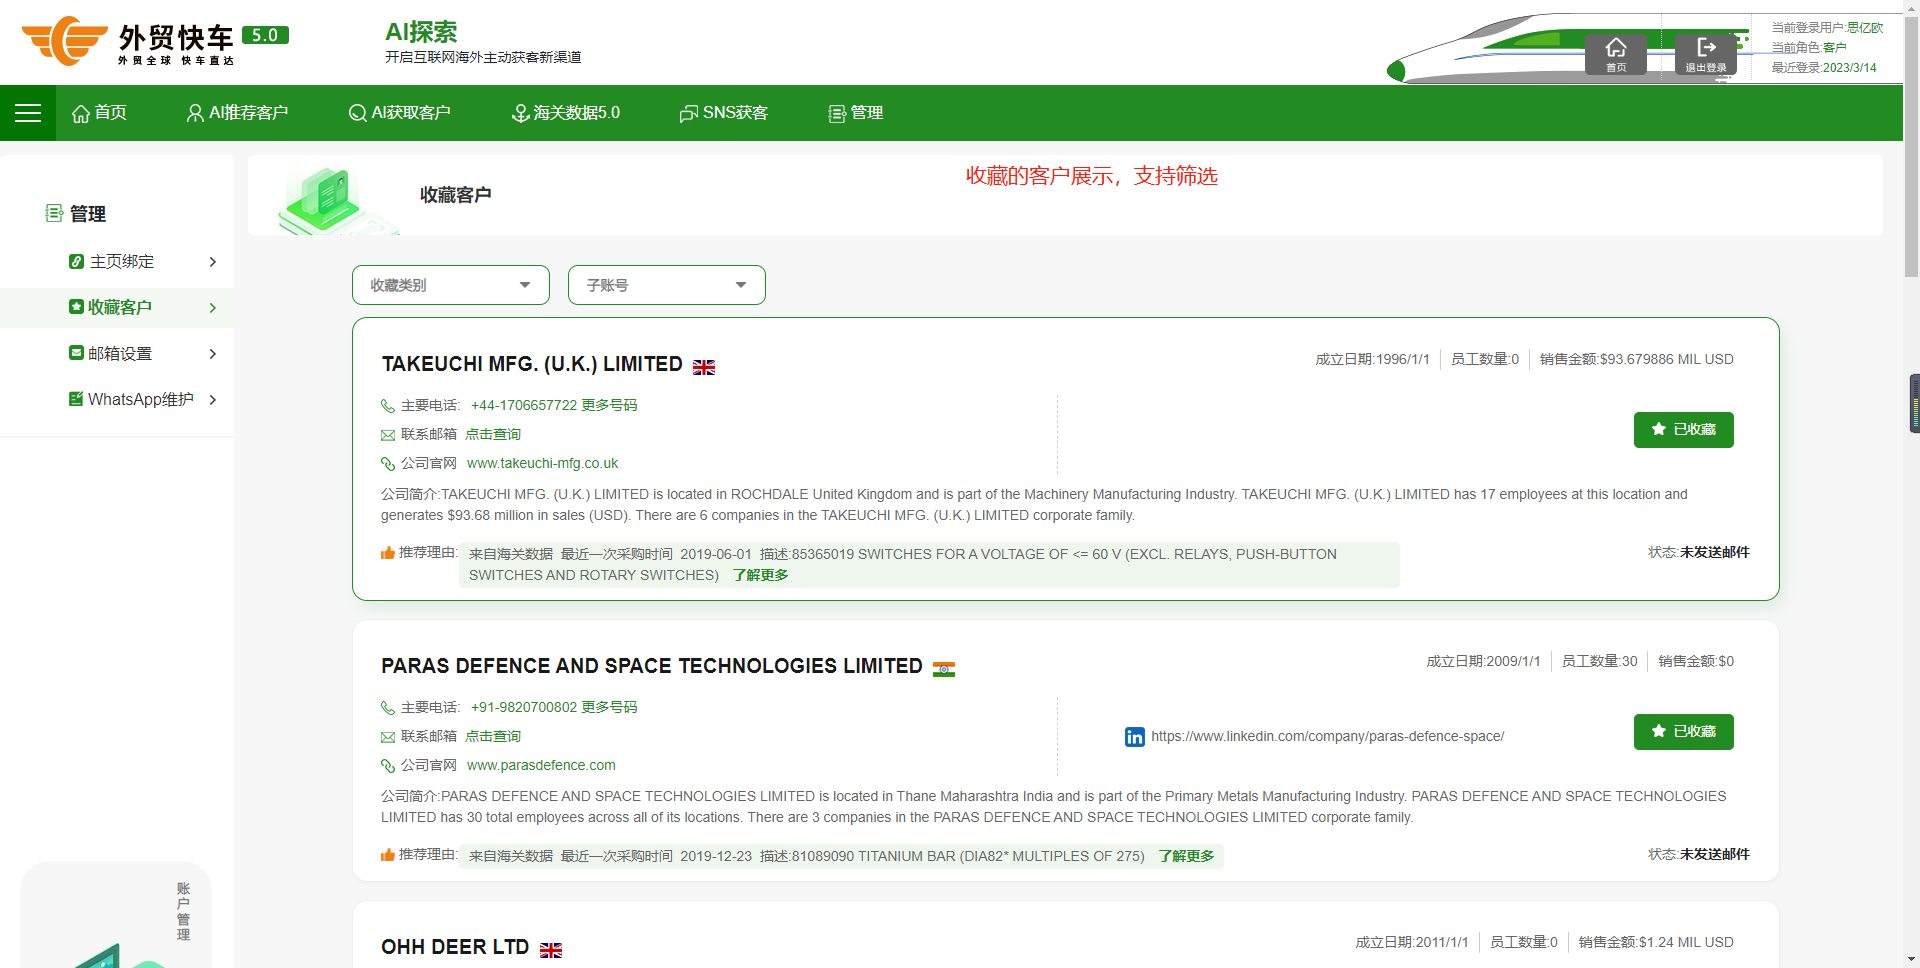Open www.parasdefence.com website link

[x=541, y=765]
